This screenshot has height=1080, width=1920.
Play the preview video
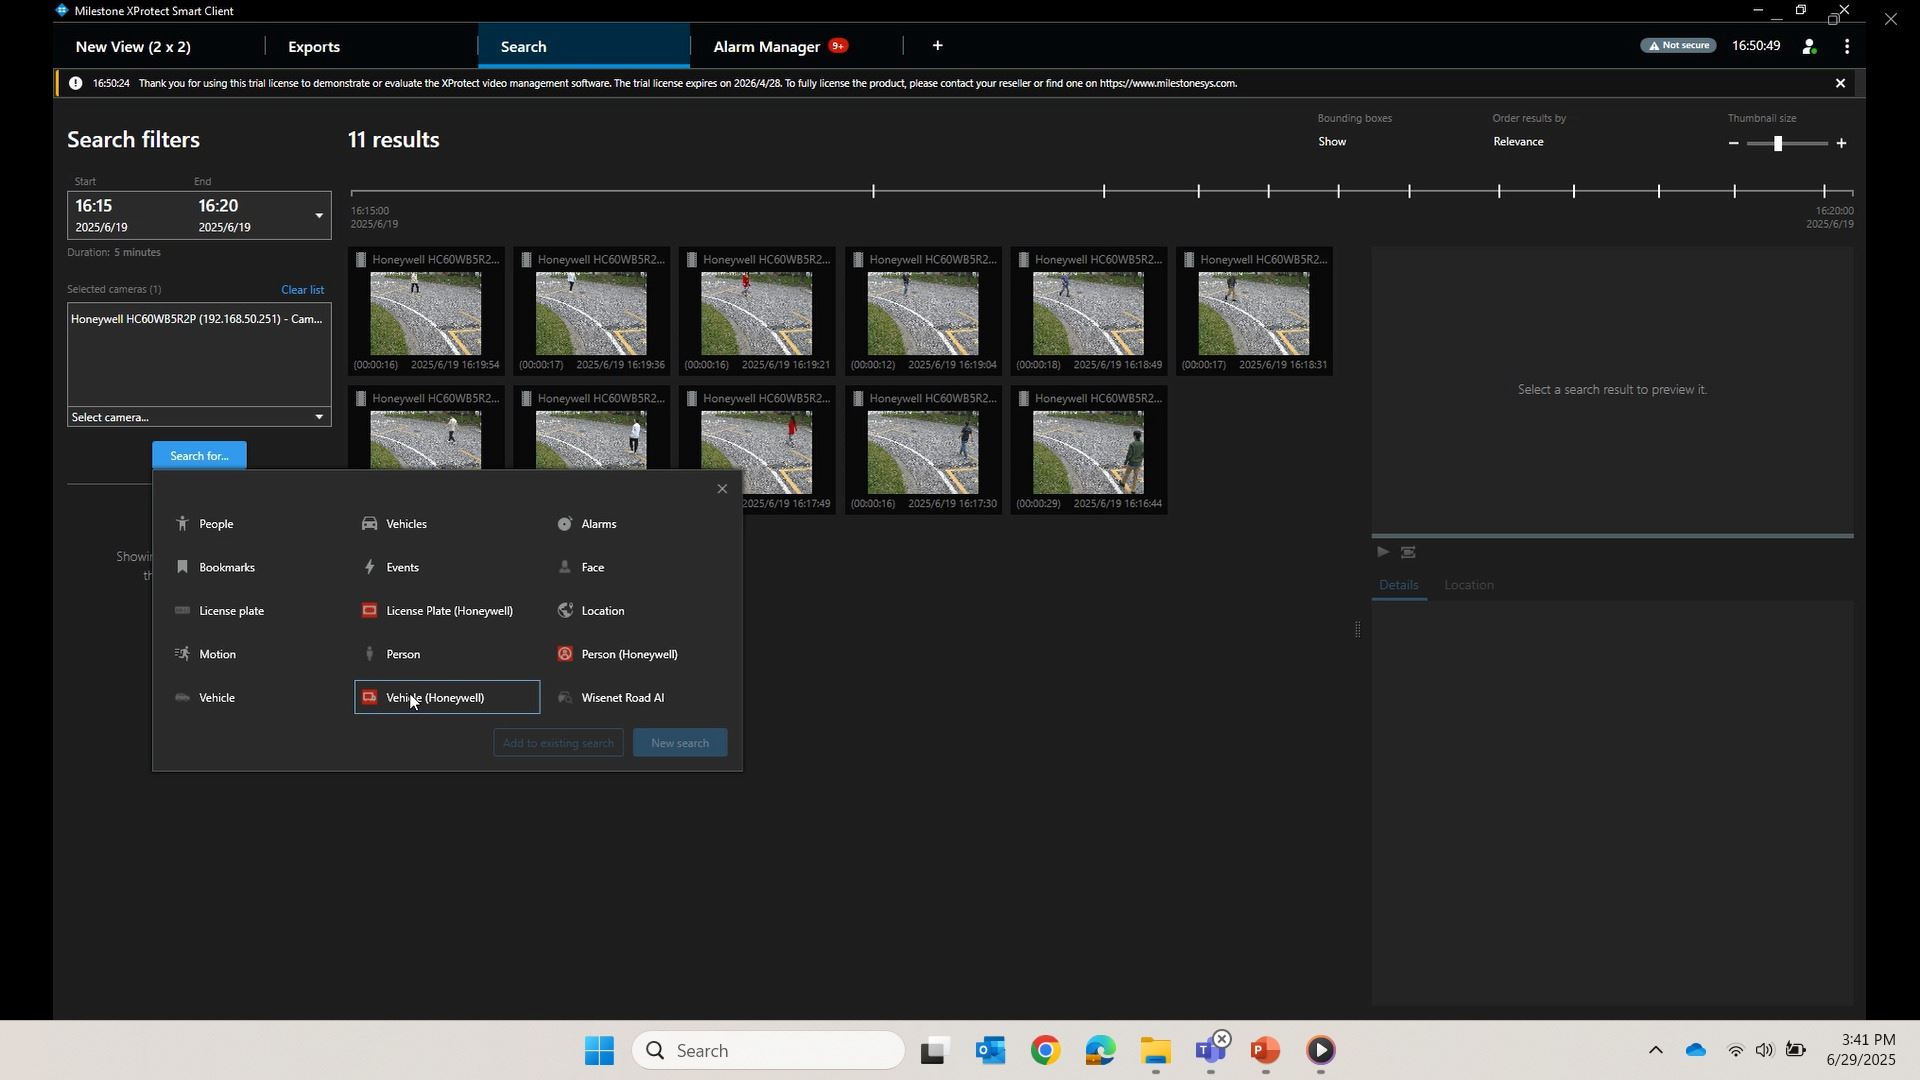(1382, 552)
